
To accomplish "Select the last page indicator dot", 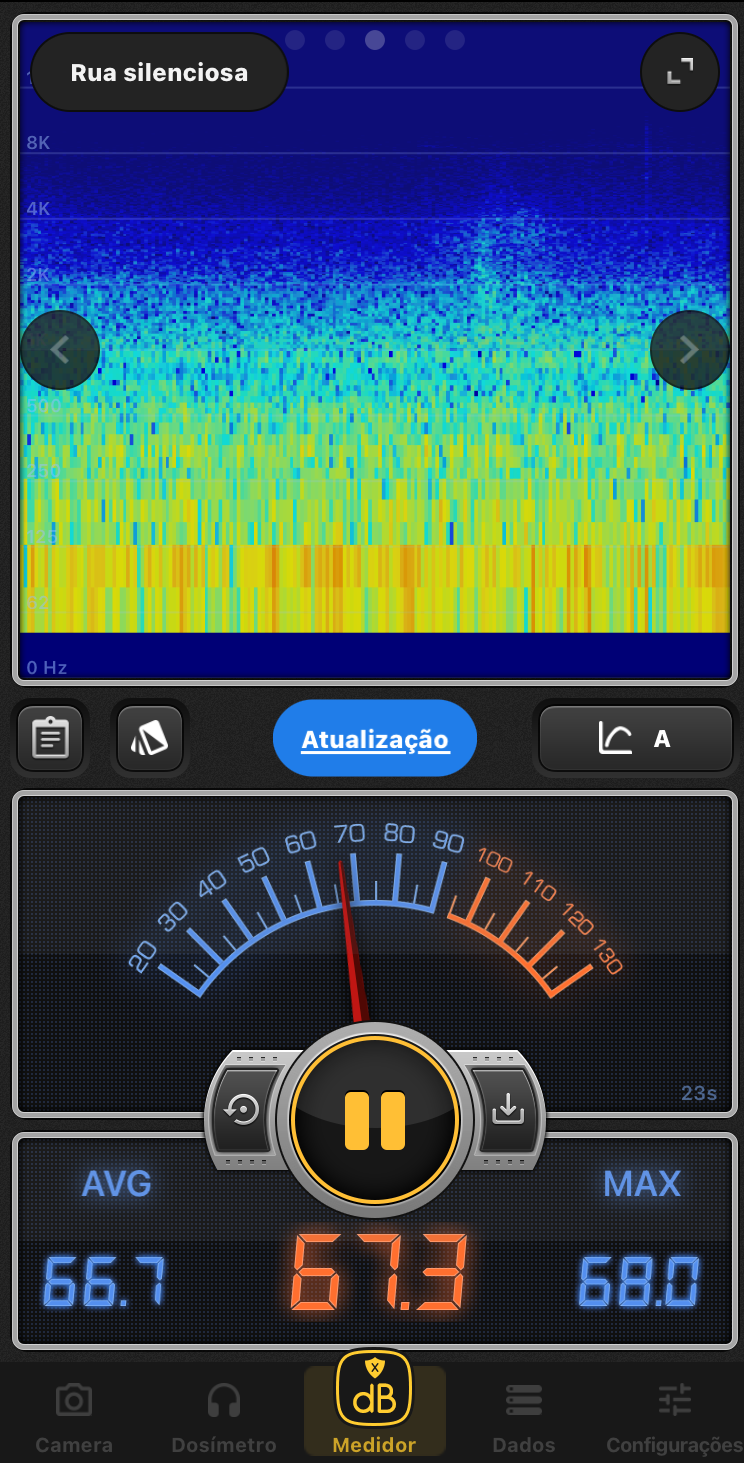I will pos(455,40).
